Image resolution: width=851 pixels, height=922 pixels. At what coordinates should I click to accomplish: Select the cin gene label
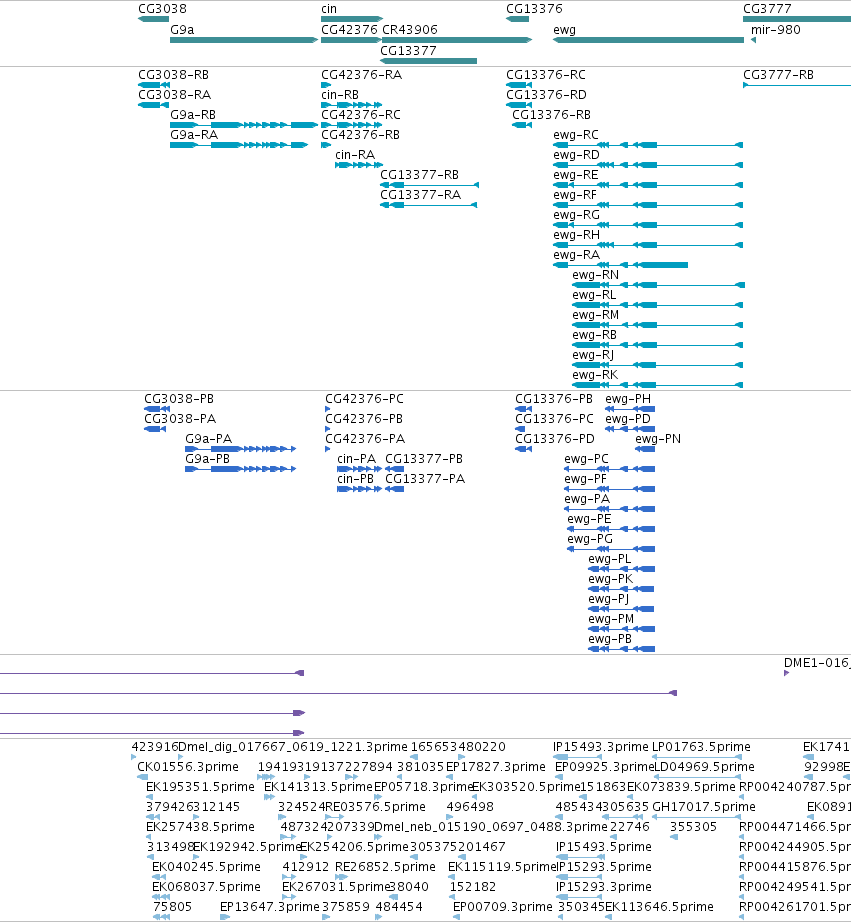point(329,9)
